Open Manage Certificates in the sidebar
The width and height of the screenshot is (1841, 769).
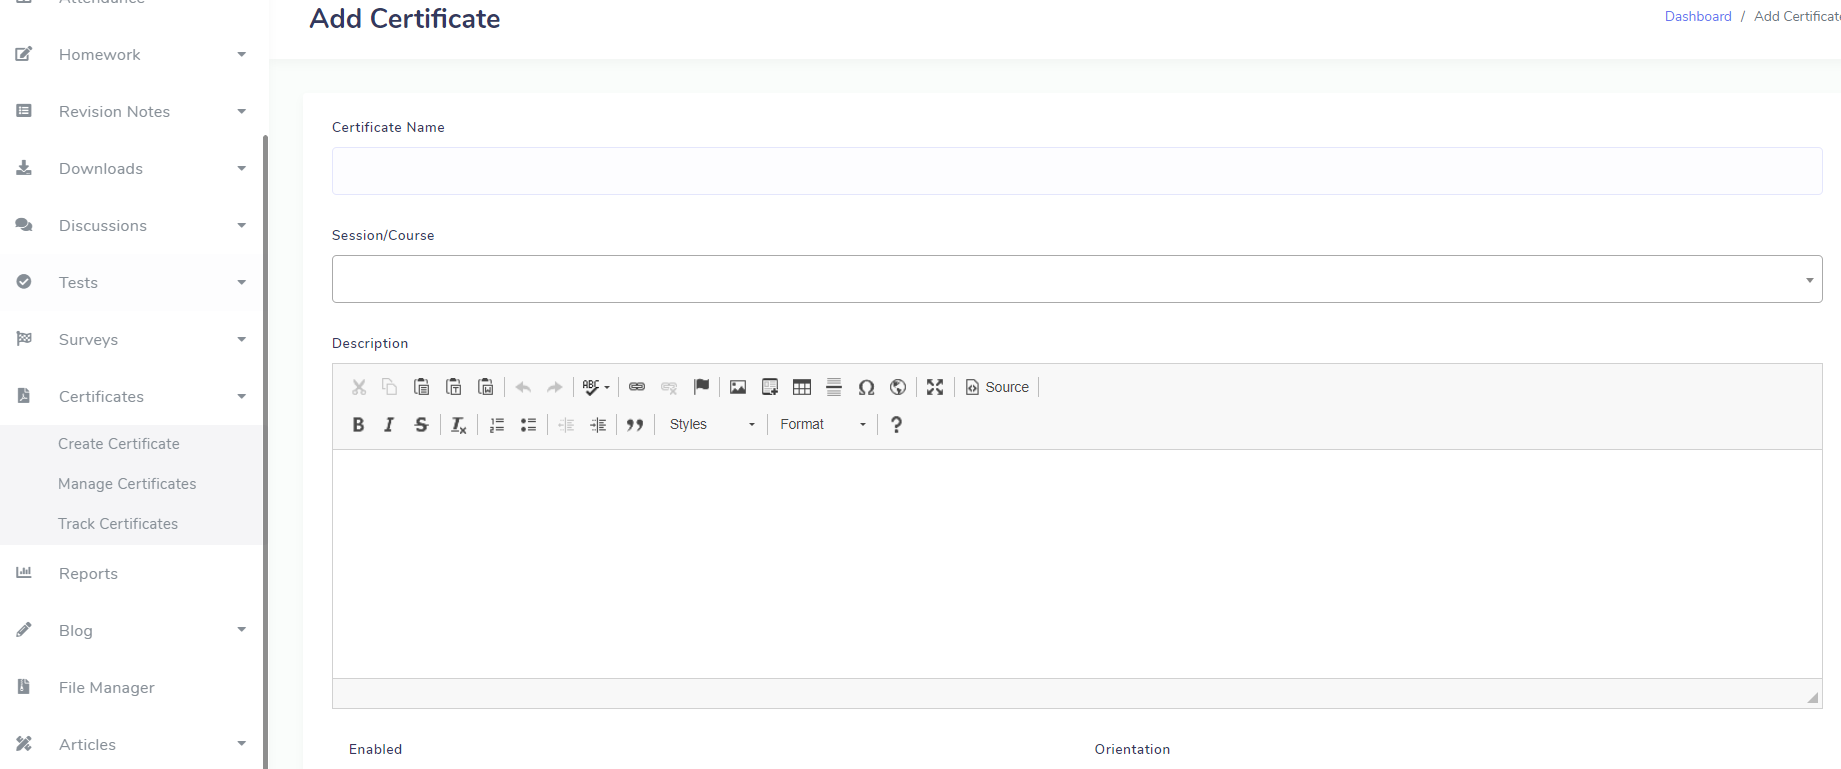click(127, 484)
